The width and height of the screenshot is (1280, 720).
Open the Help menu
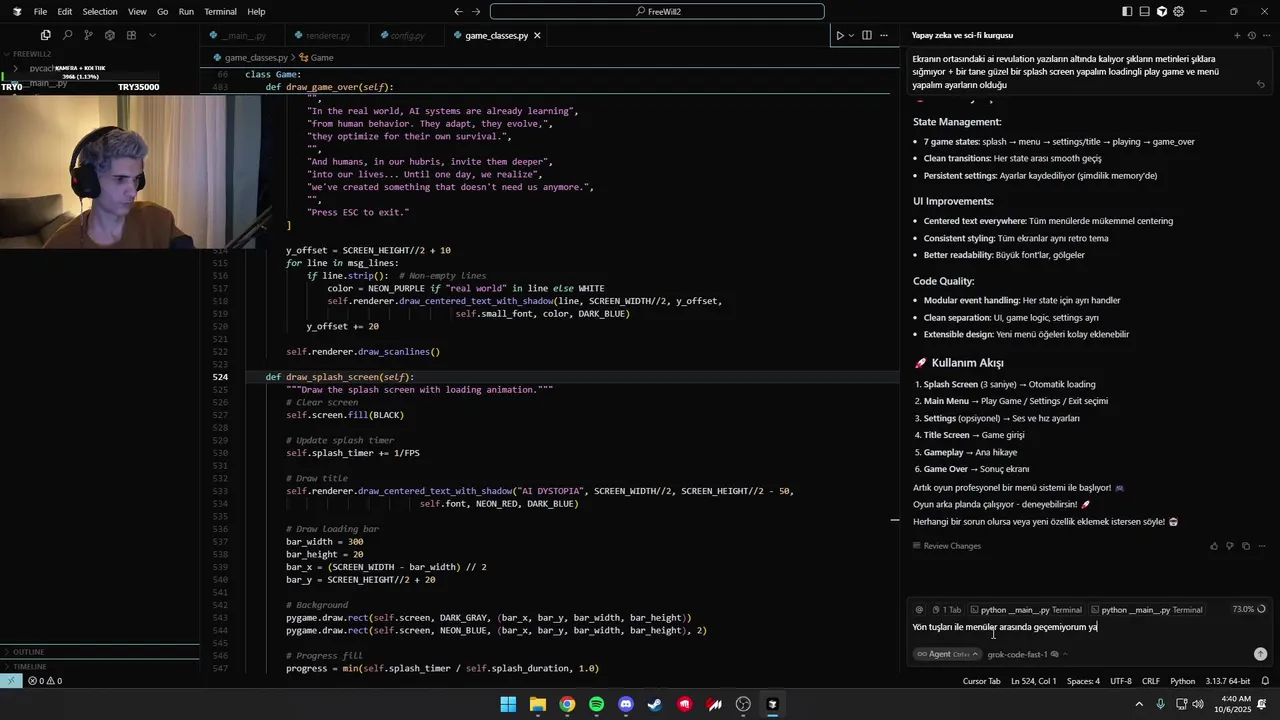click(256, 12)
